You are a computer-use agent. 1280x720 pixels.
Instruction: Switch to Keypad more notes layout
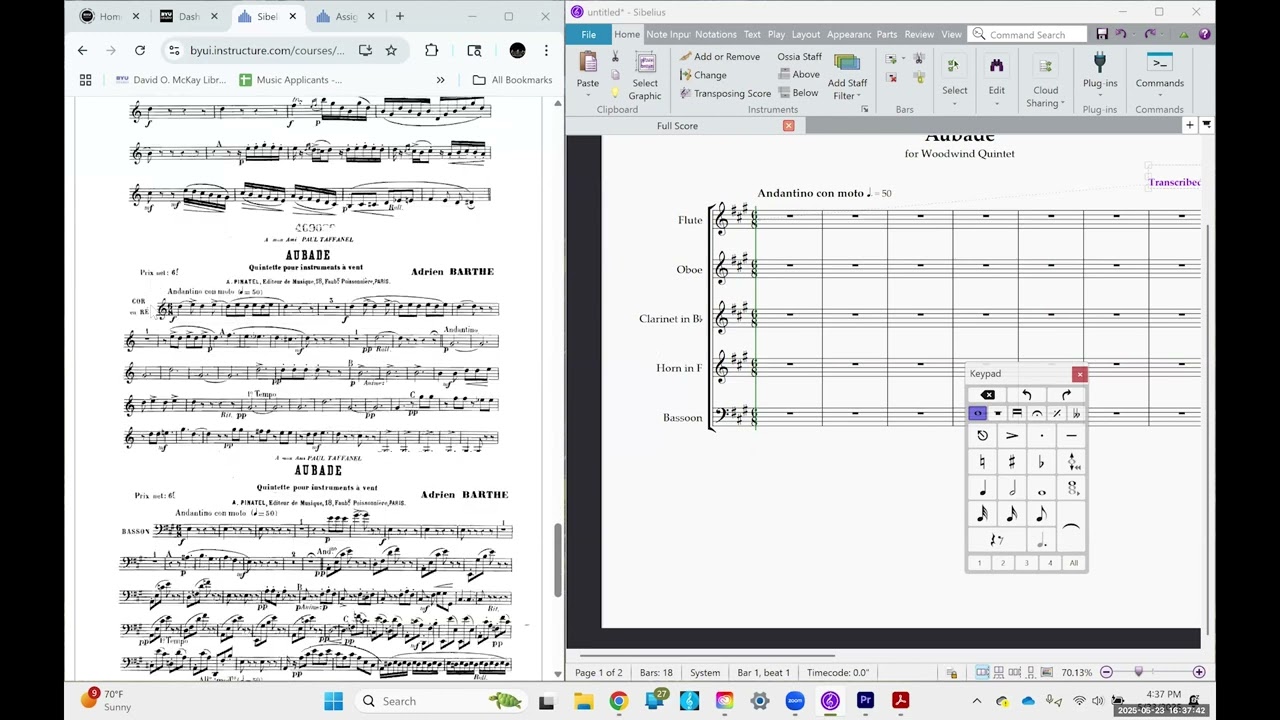point(997,413)
